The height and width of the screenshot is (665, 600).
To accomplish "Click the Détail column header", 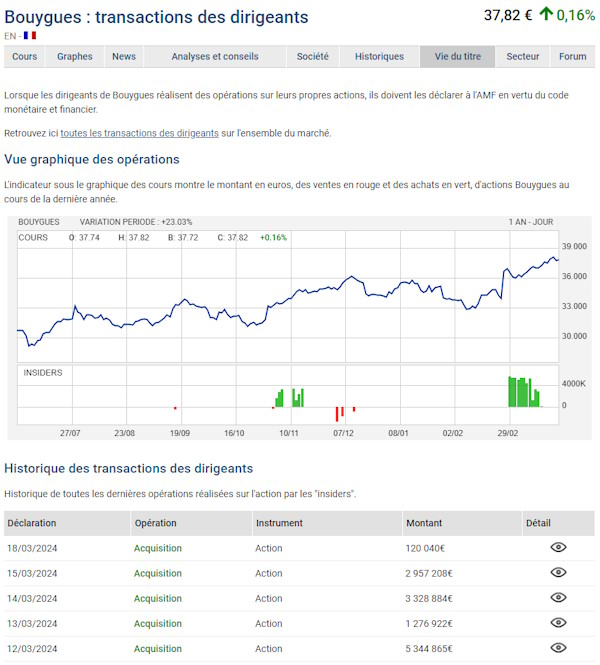I will click(558, 523).
